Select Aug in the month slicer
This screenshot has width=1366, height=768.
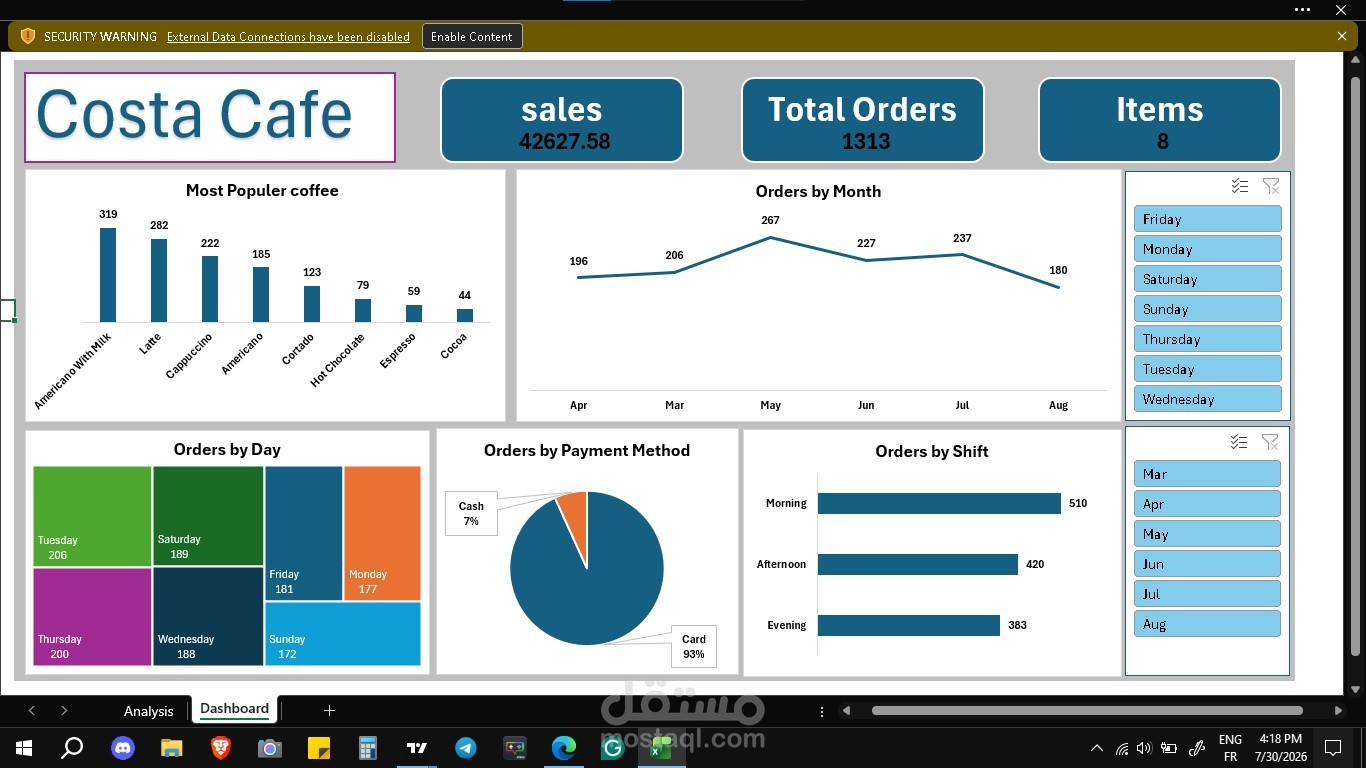pos(1207,624)
